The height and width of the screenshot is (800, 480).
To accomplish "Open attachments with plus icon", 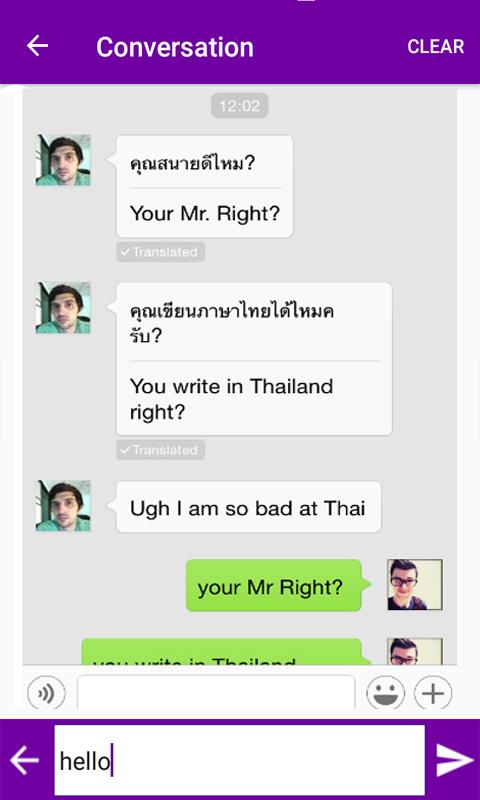I will [433, 693].
